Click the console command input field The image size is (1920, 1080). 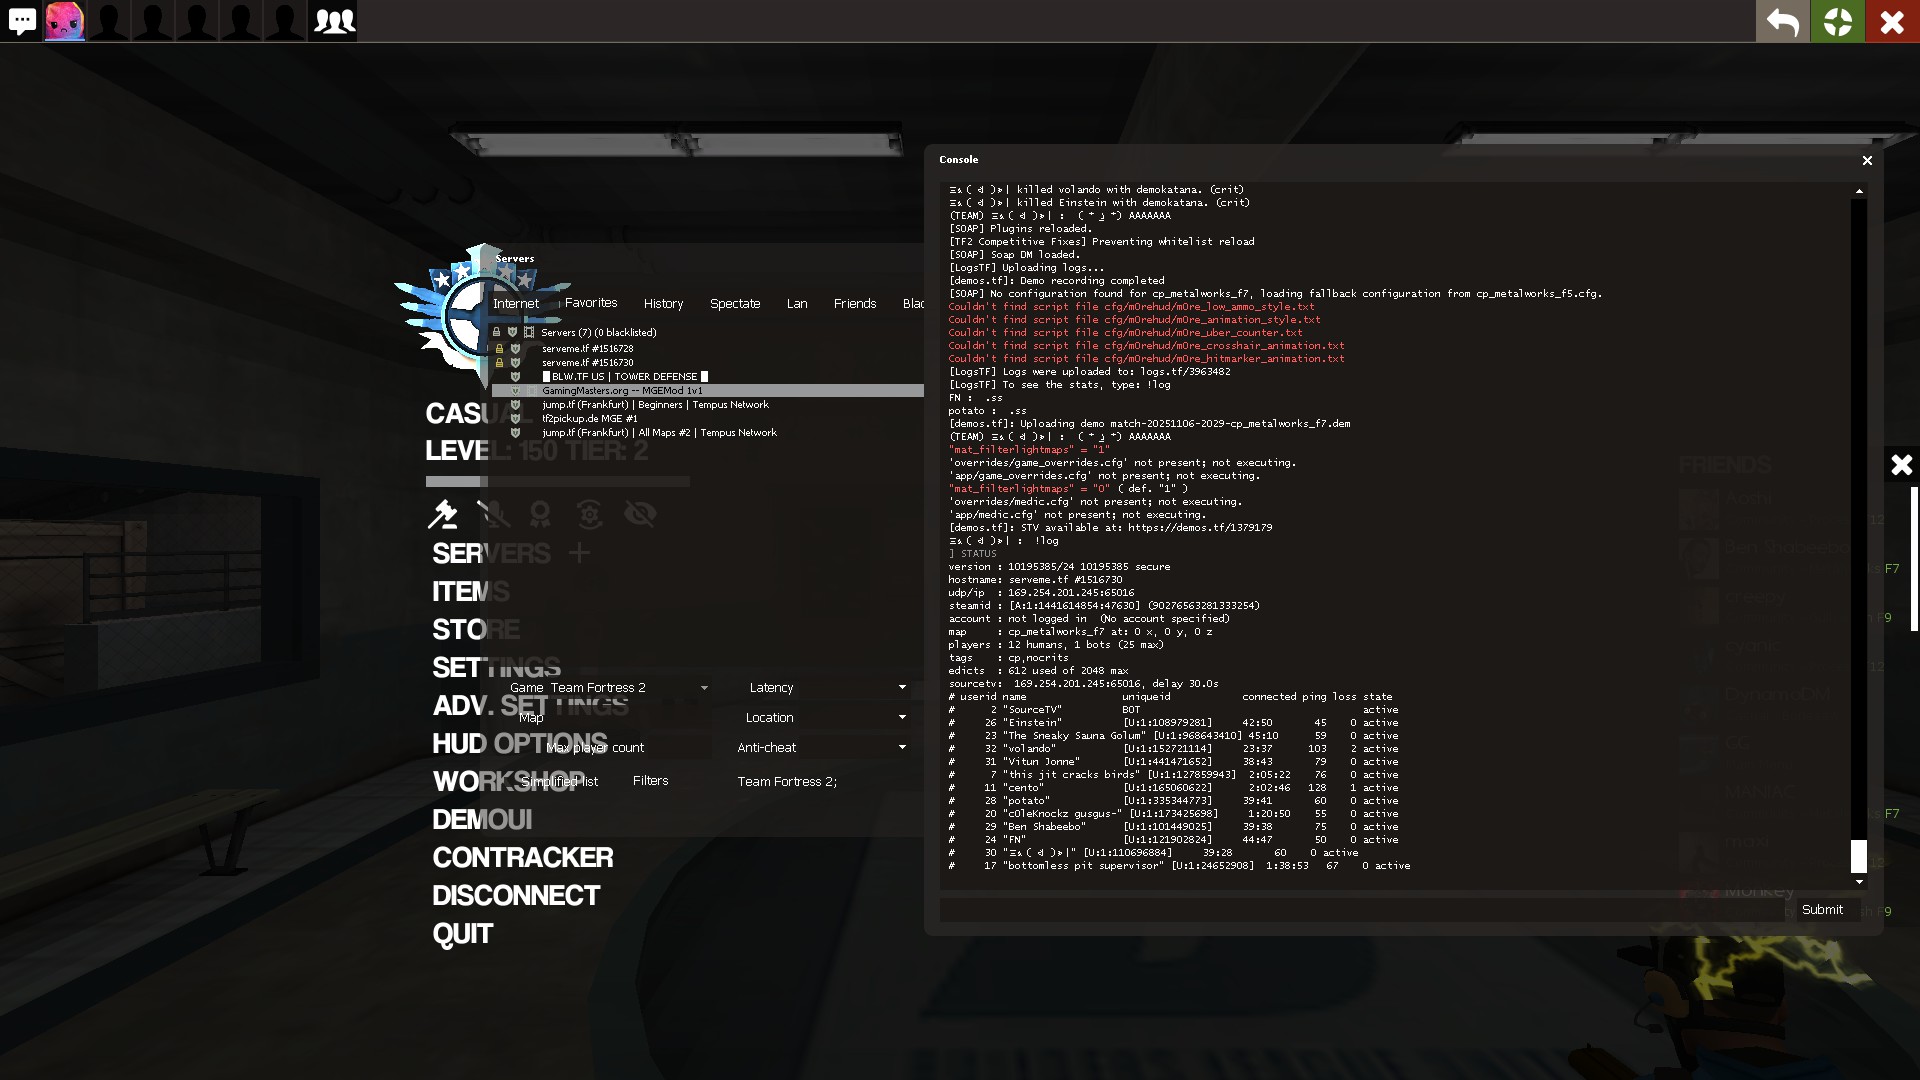[1362, 910]
